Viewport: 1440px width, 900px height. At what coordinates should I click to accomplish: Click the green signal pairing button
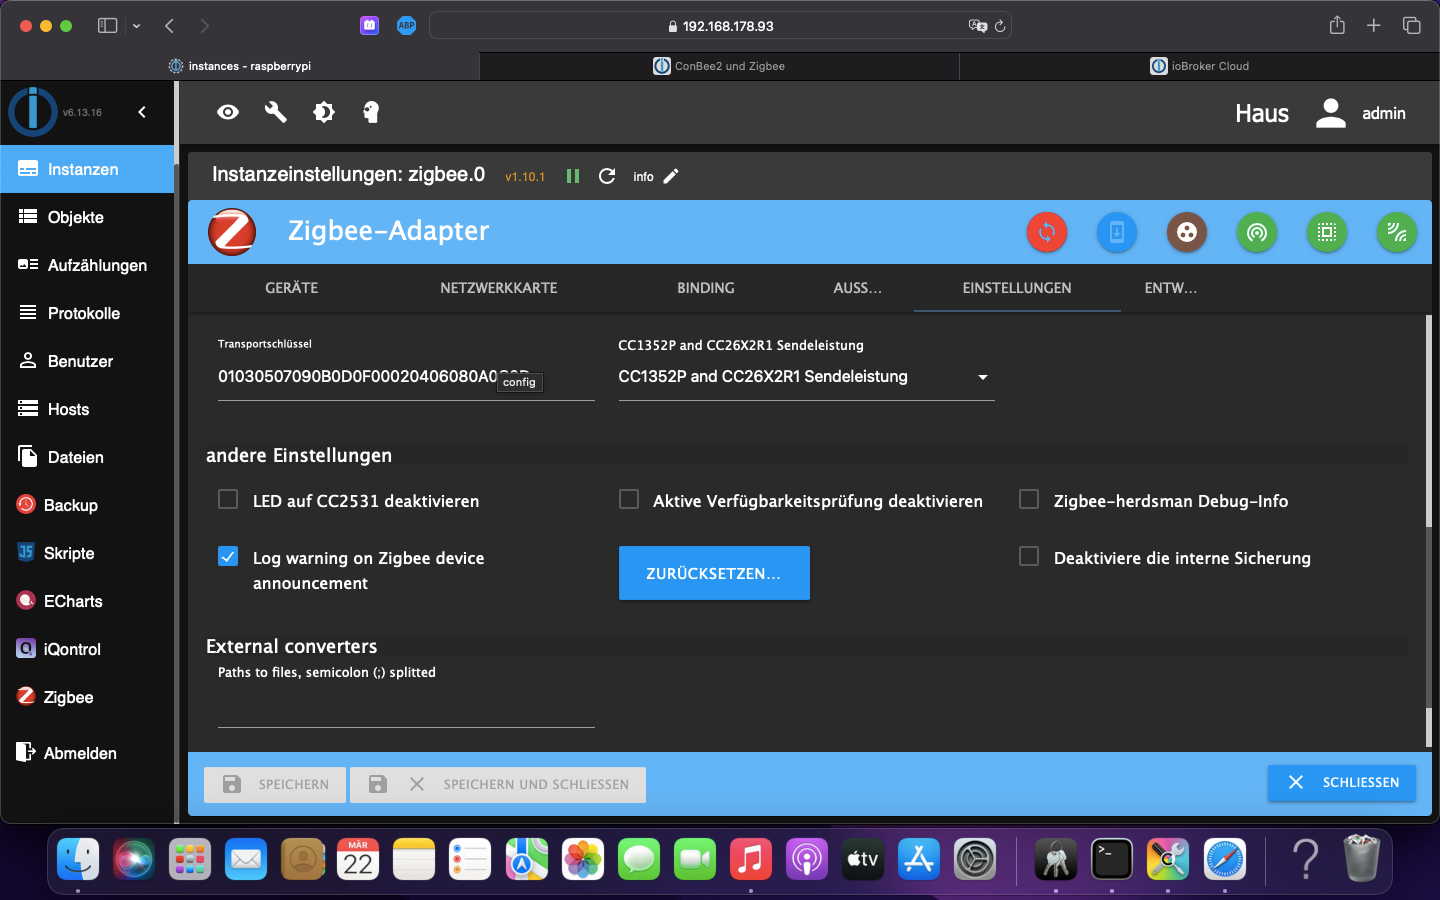tap(1397, 232)
